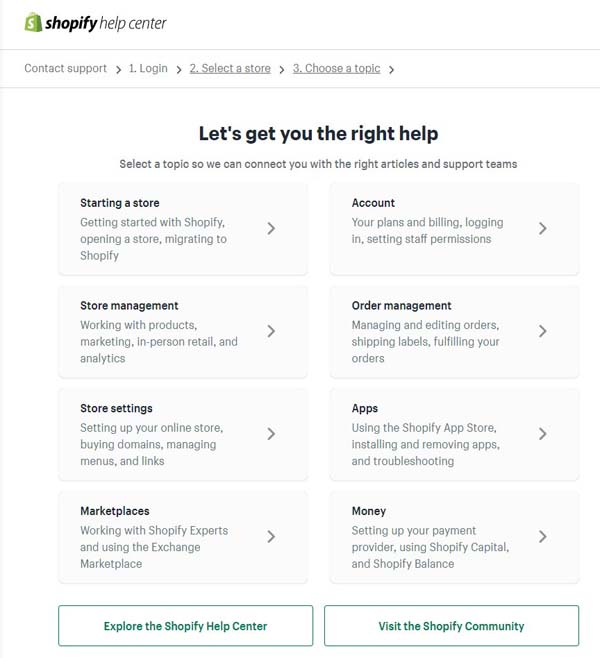
Task: Select the Money topic heading
Action: (369, 511)
